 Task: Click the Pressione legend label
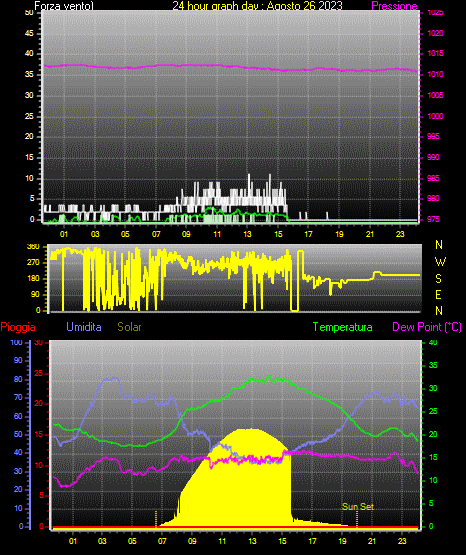pos(394,6)
